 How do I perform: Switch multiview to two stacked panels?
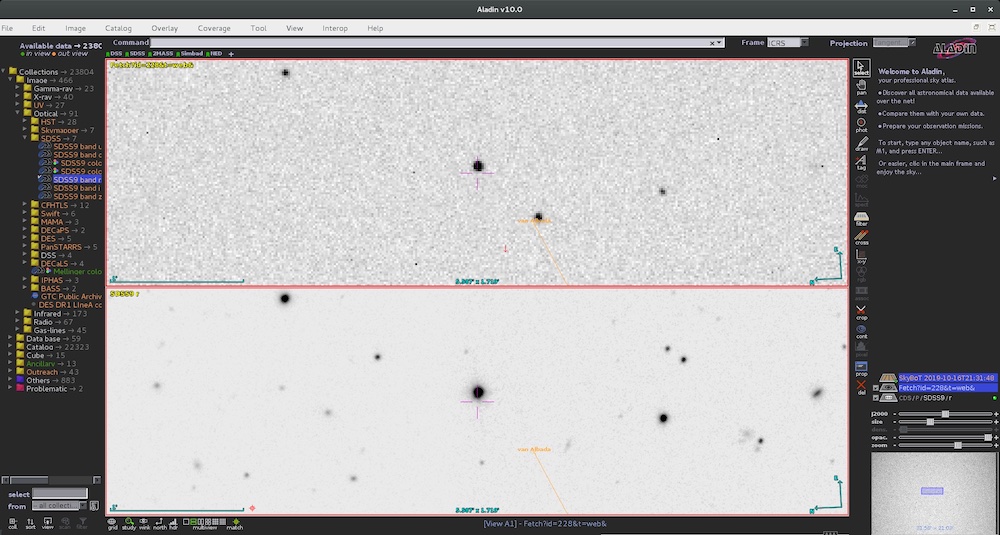(x=194, y=522)
